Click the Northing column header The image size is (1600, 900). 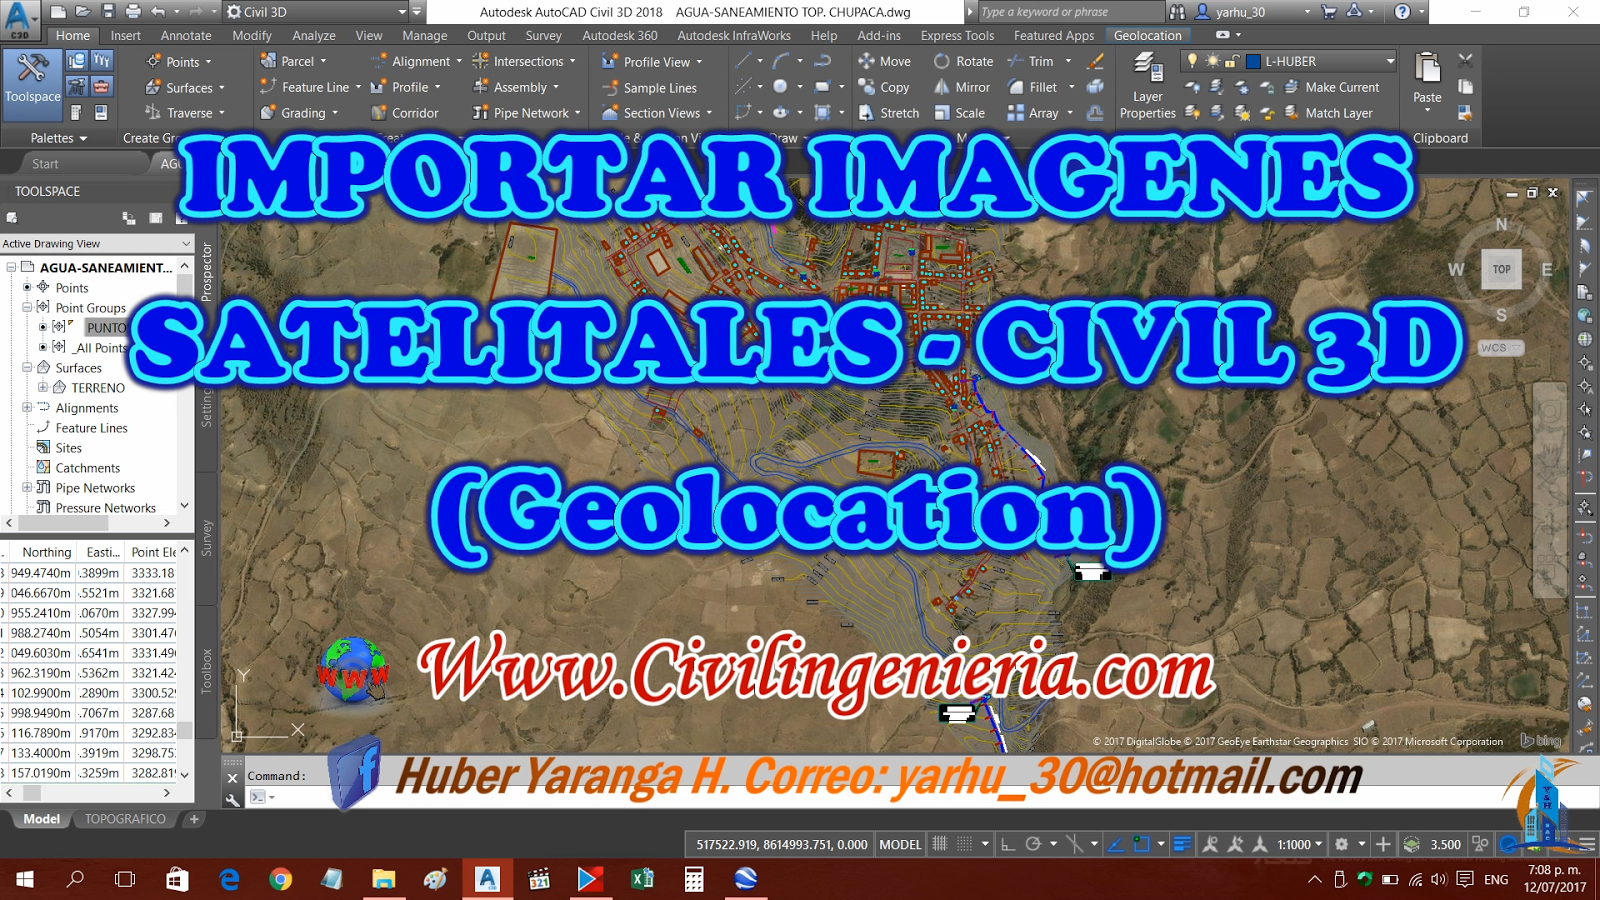click(x=46, y=552)
